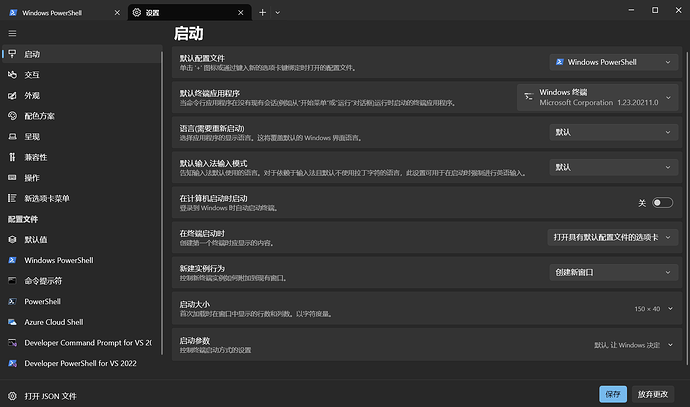Expand the 启动参数 section
Viewport: 690px width, 407px height.
[670, 345]
